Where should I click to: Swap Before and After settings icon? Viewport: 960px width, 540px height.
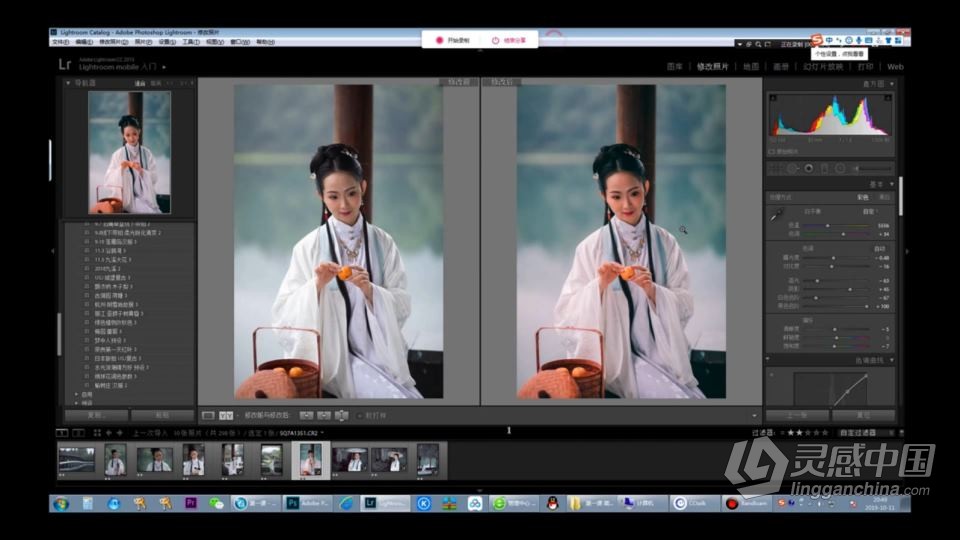tap(342, 416)
